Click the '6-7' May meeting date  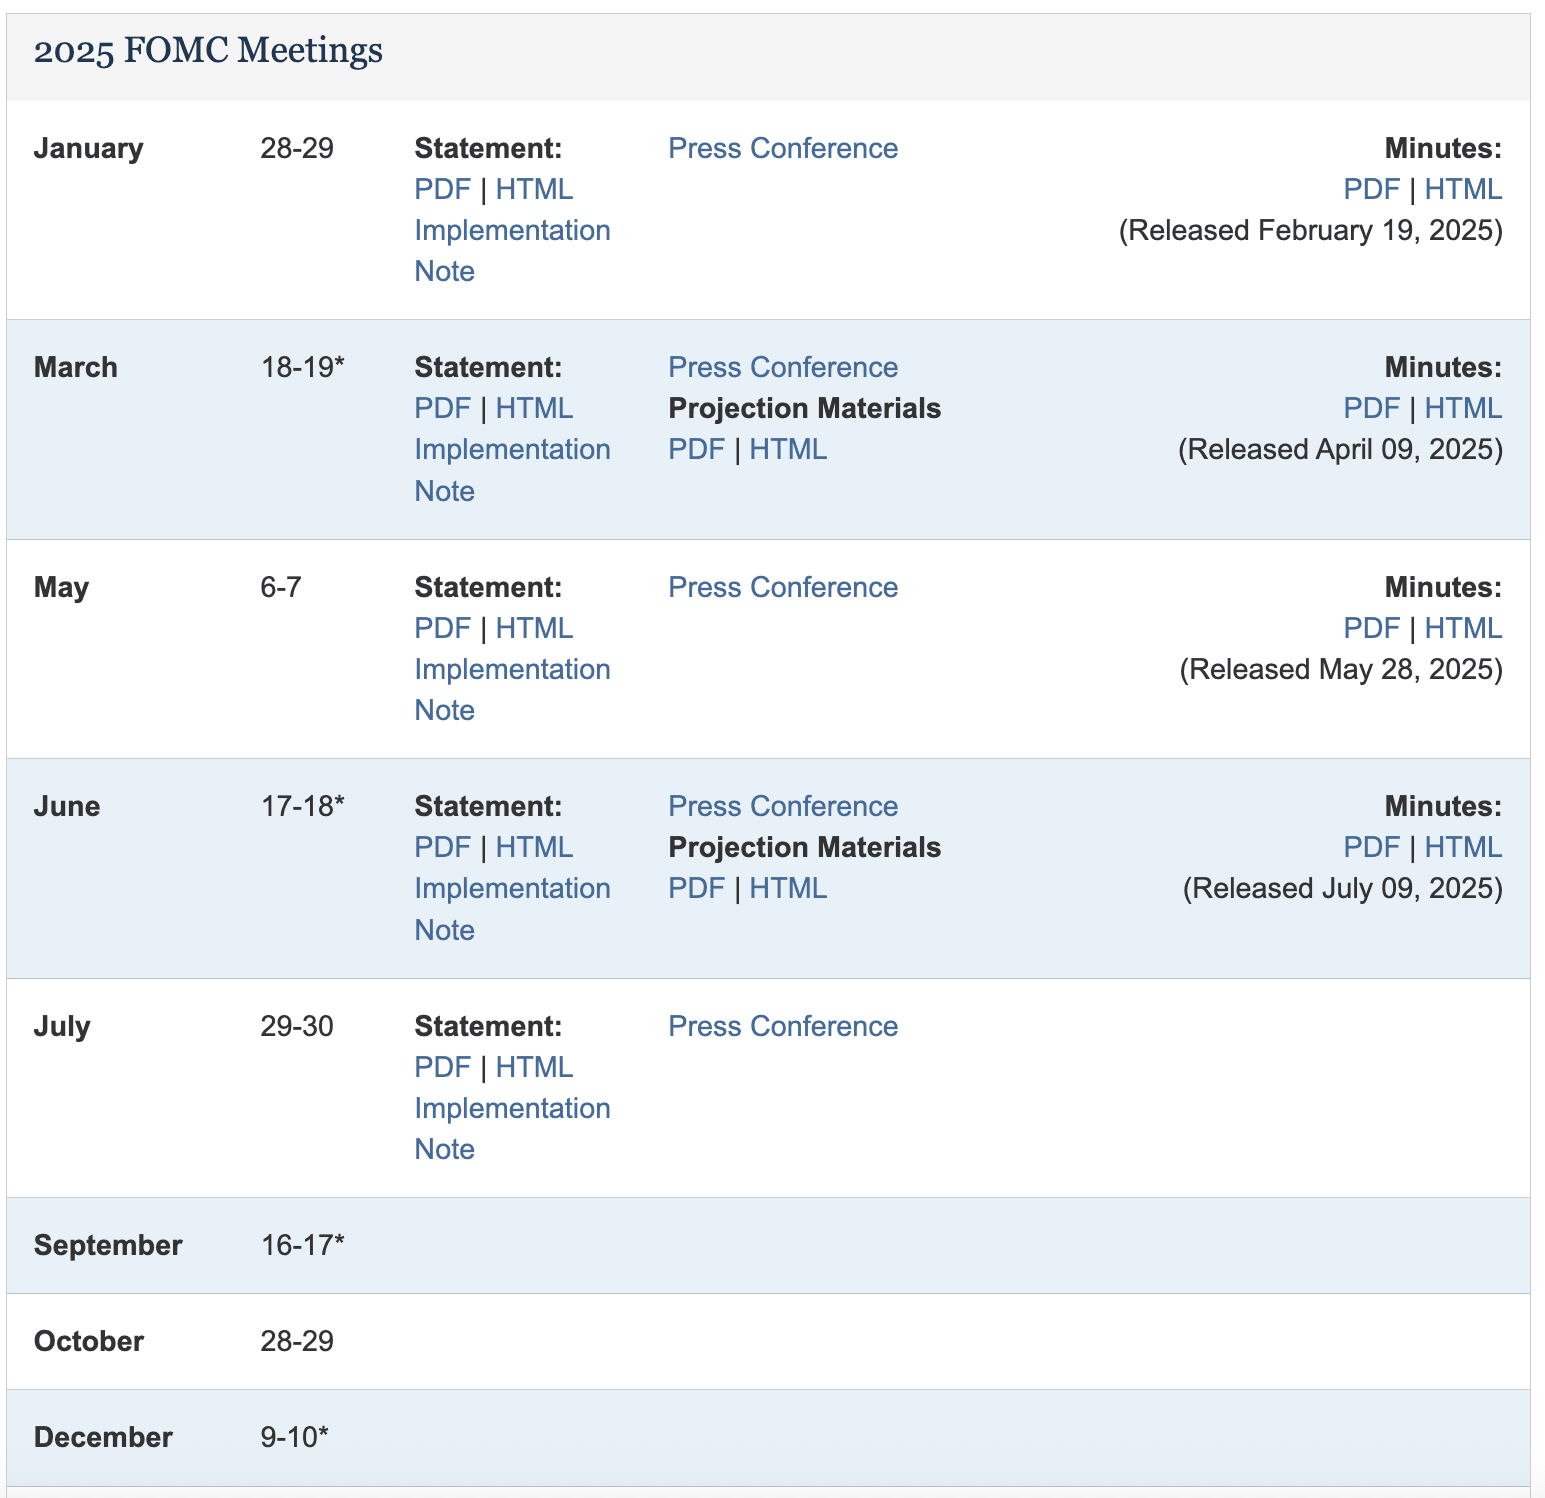pyautogui.click(x=281, y=587)
